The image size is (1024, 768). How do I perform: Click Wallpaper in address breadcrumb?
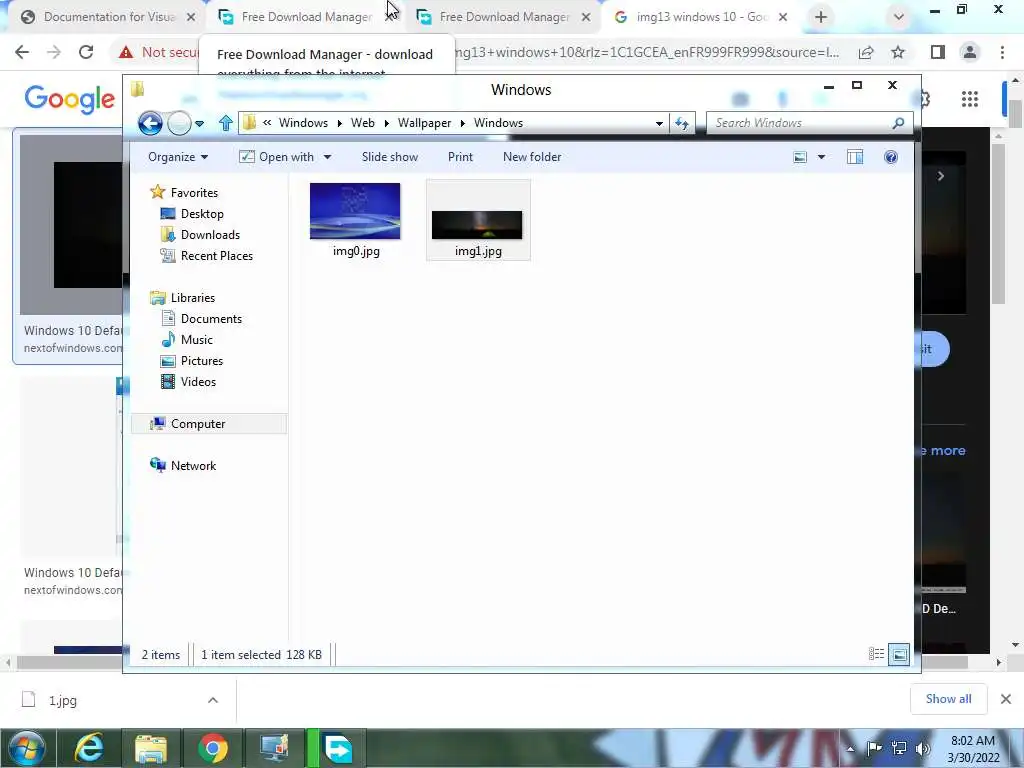(x=424, y=123)
